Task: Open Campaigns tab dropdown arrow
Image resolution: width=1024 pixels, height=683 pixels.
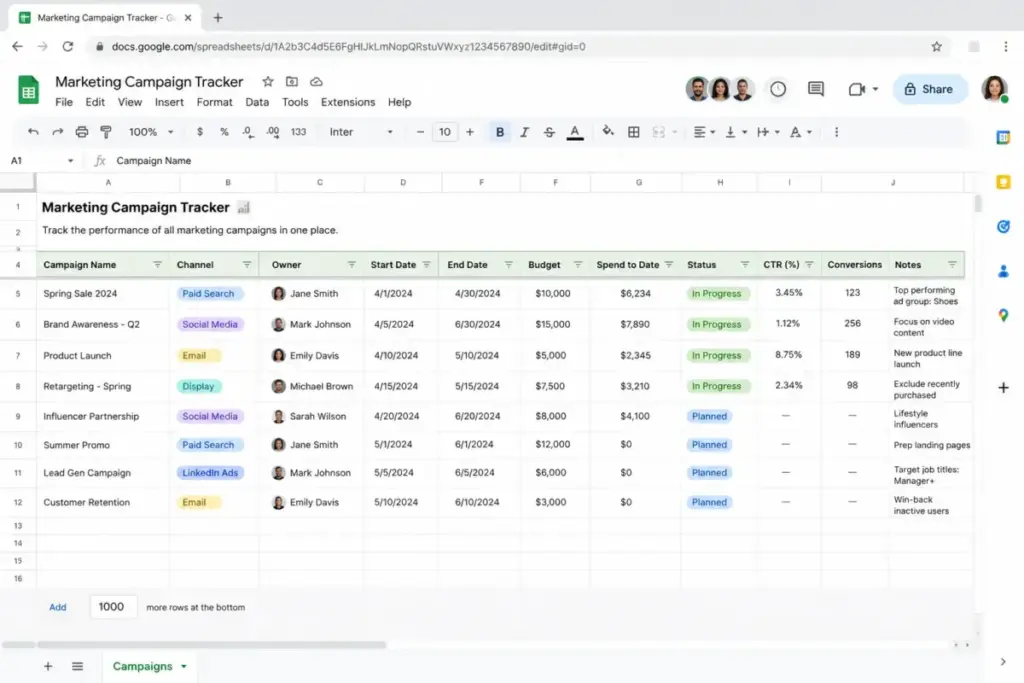Action: point(184,667)
